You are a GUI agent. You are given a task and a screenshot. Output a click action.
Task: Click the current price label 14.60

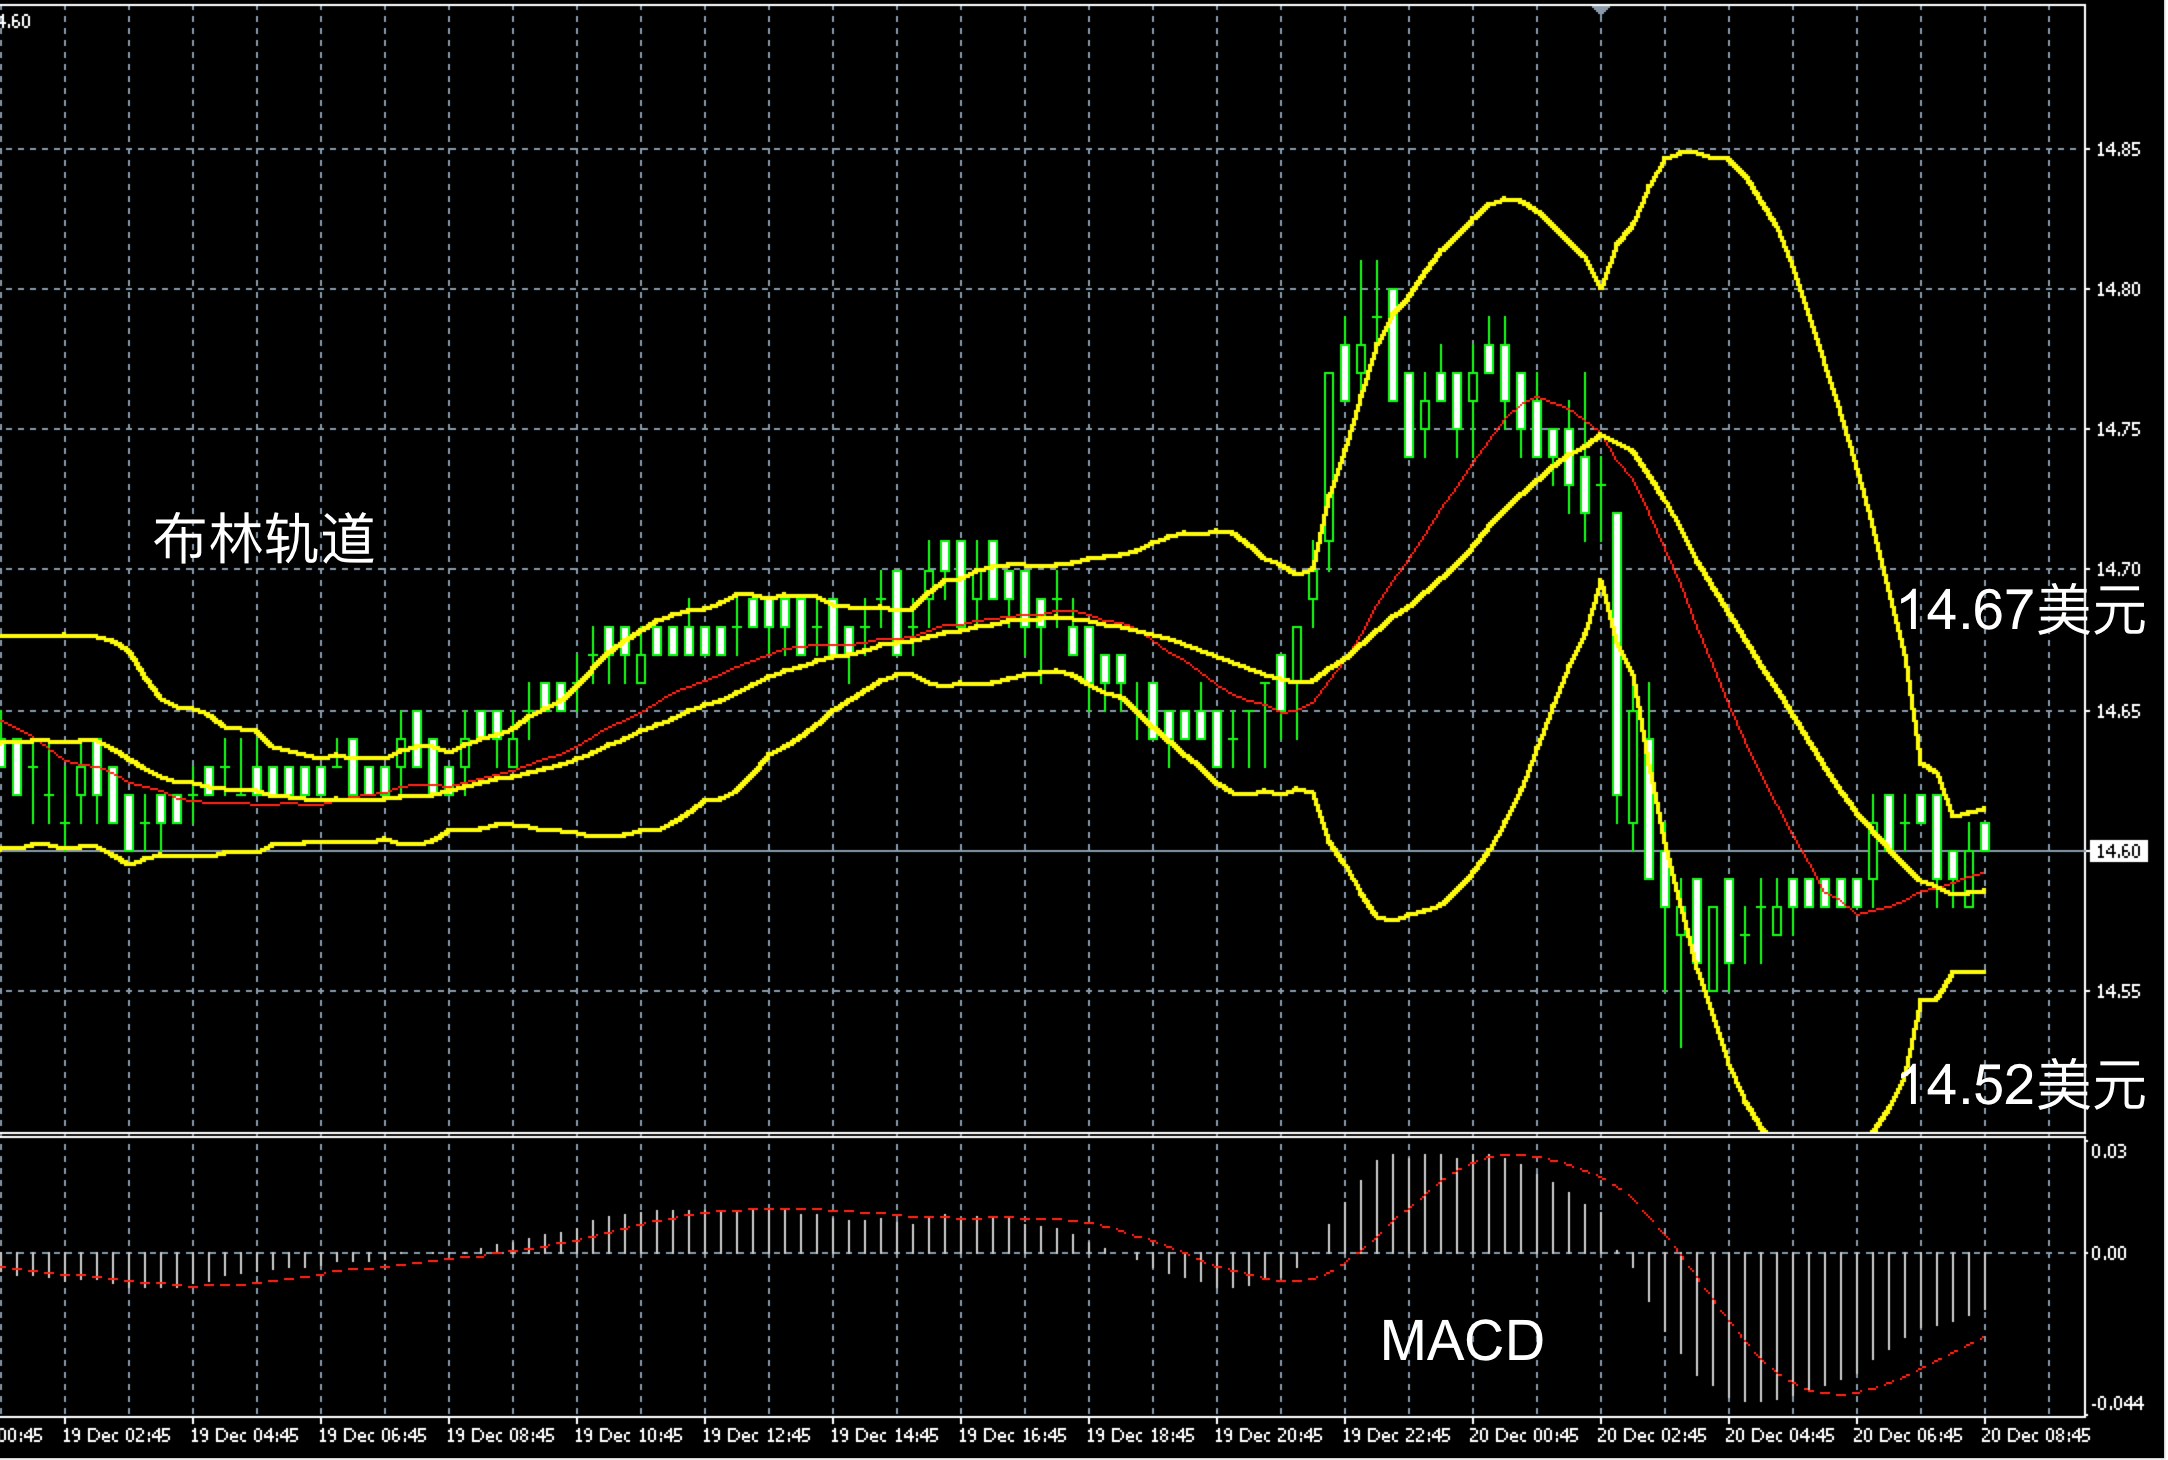click(2117, 851)
